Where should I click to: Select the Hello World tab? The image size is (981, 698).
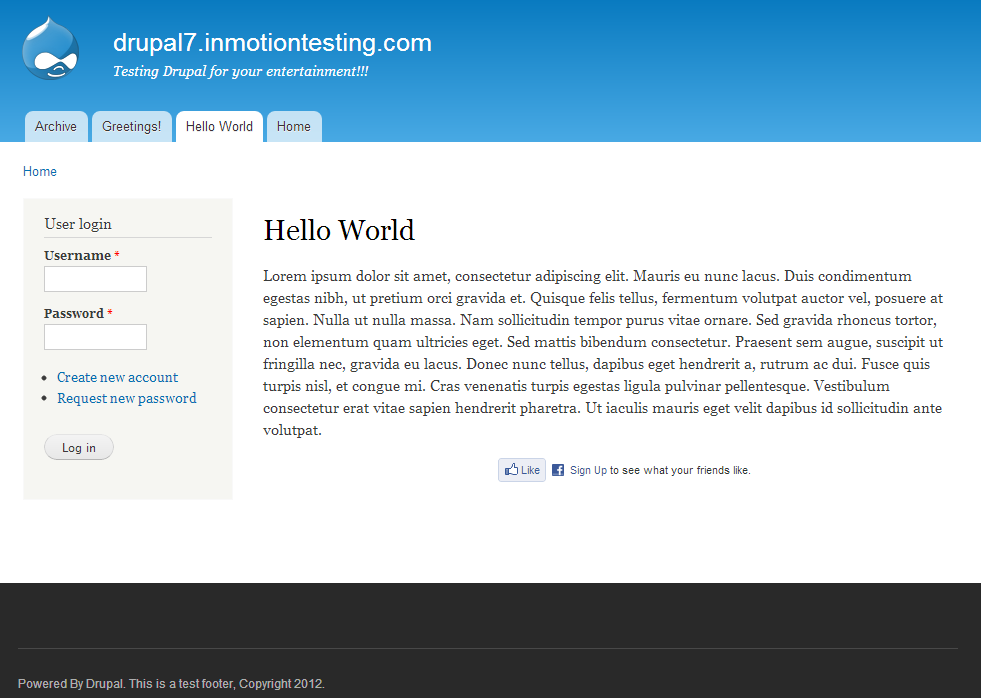(x=219, y=127)
